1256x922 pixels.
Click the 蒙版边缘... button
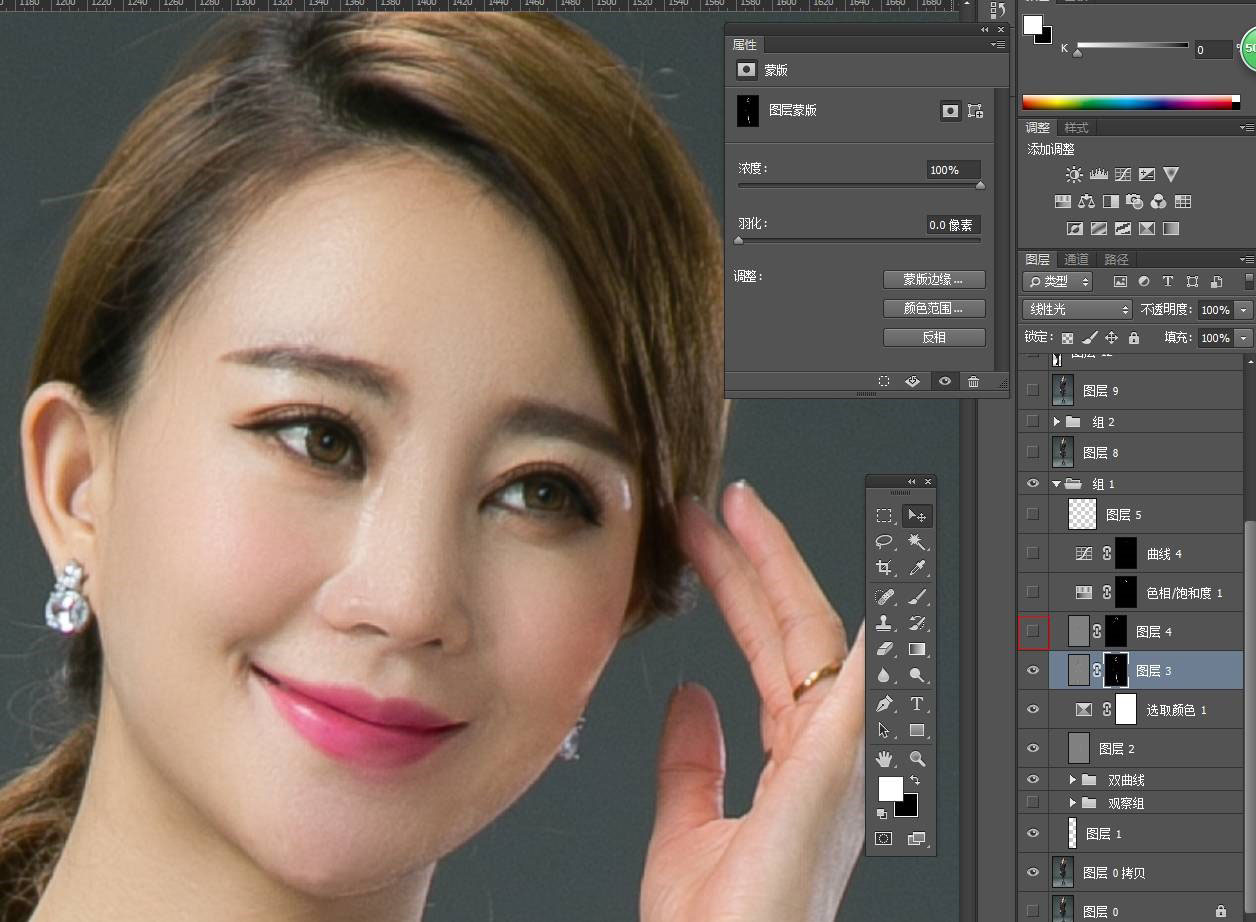934,280
